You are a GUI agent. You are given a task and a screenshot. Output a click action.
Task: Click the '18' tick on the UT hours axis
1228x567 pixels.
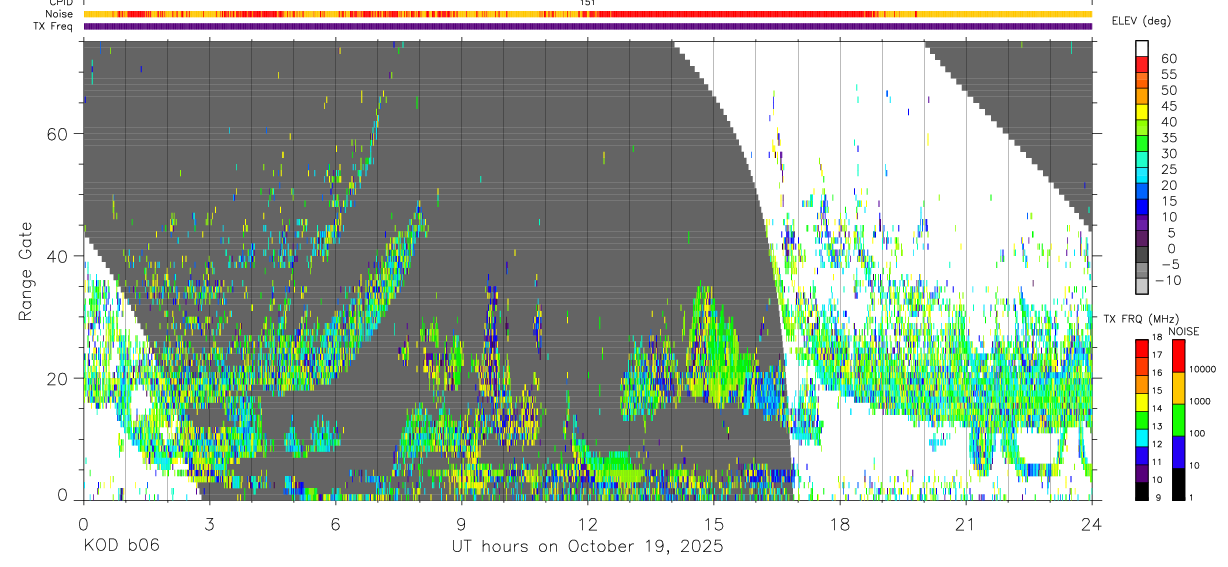(839, 523)
